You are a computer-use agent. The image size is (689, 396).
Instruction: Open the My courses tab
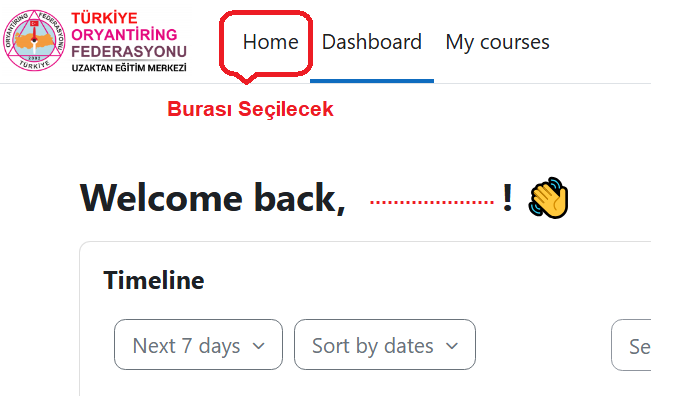point(497,42)
